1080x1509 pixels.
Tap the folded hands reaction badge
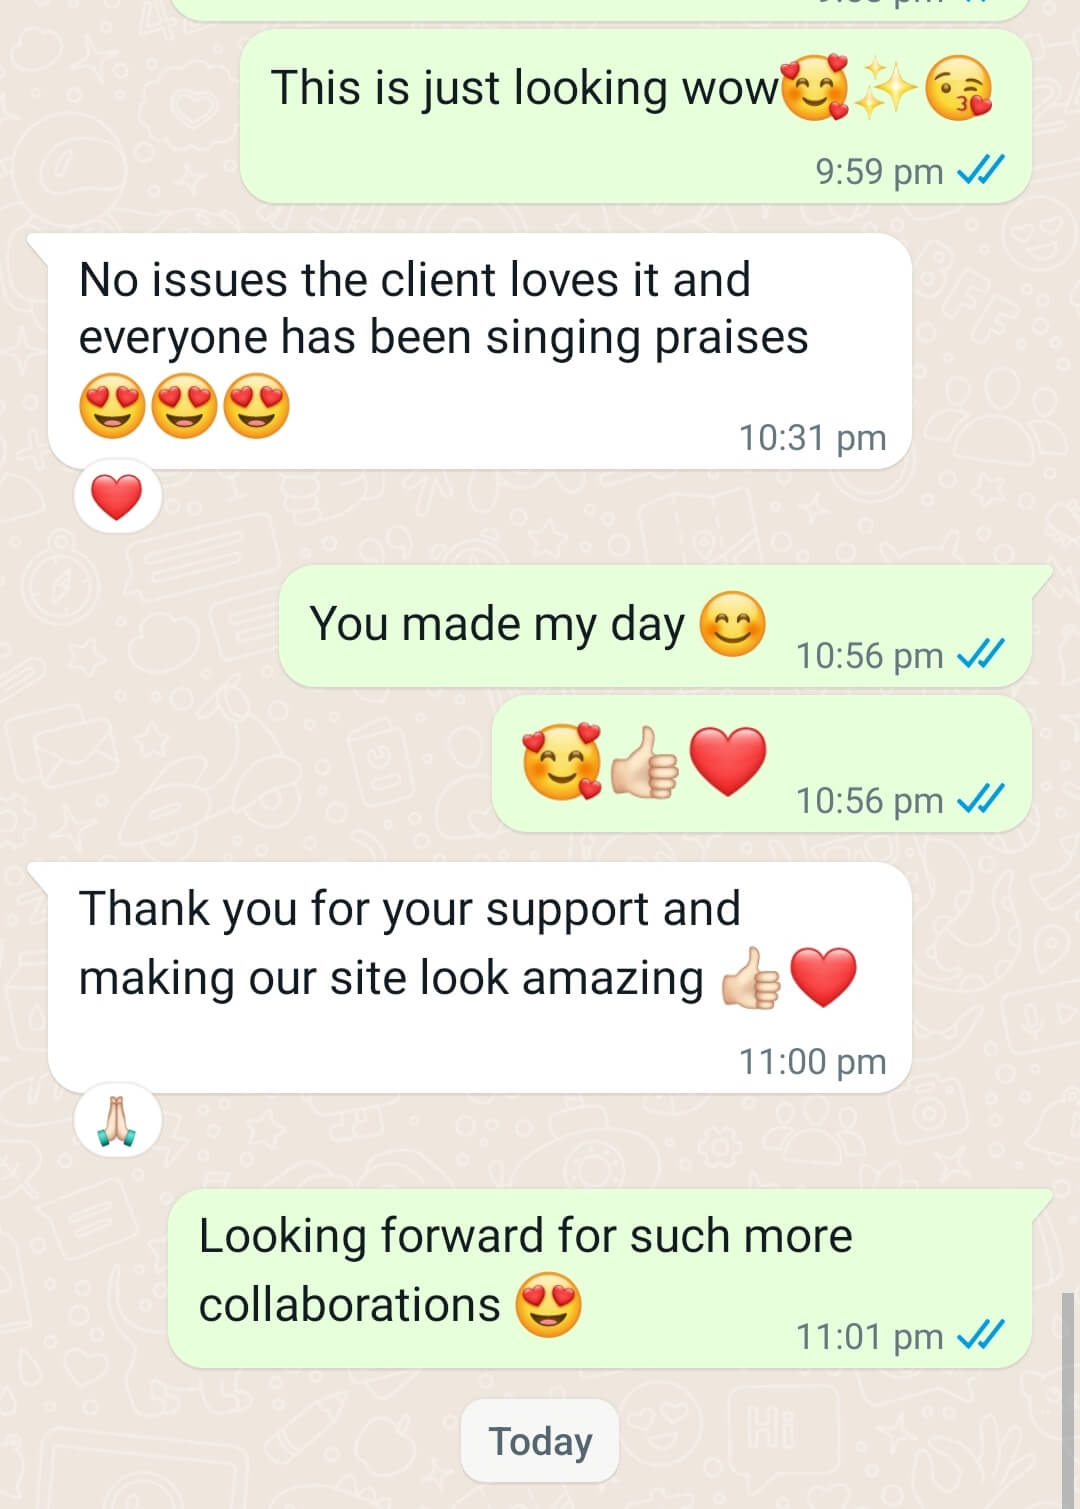[117, 1121]
